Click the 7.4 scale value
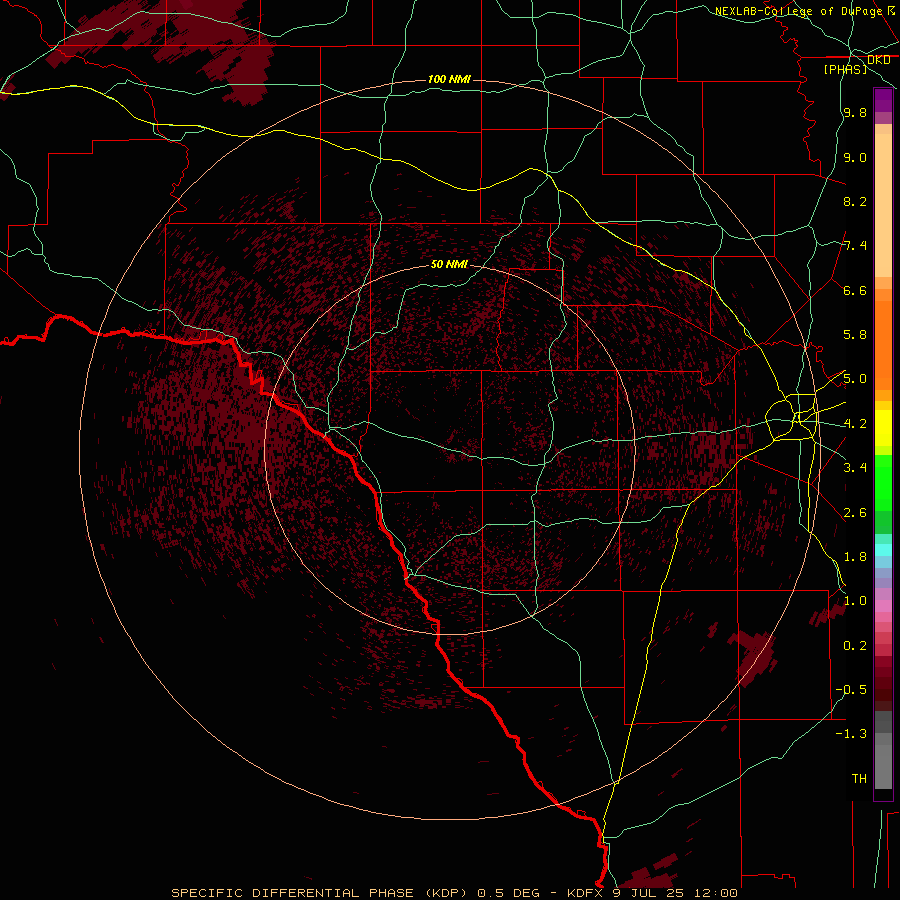The image size is (900, 900). click(x=855, y=246)
